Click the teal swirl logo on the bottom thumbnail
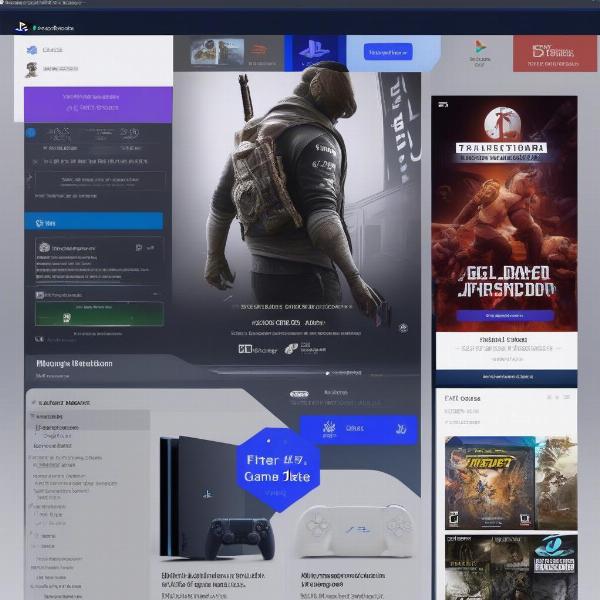Viewport: 600px width, 600px height. pyautogui.click(x=555, y=546)
